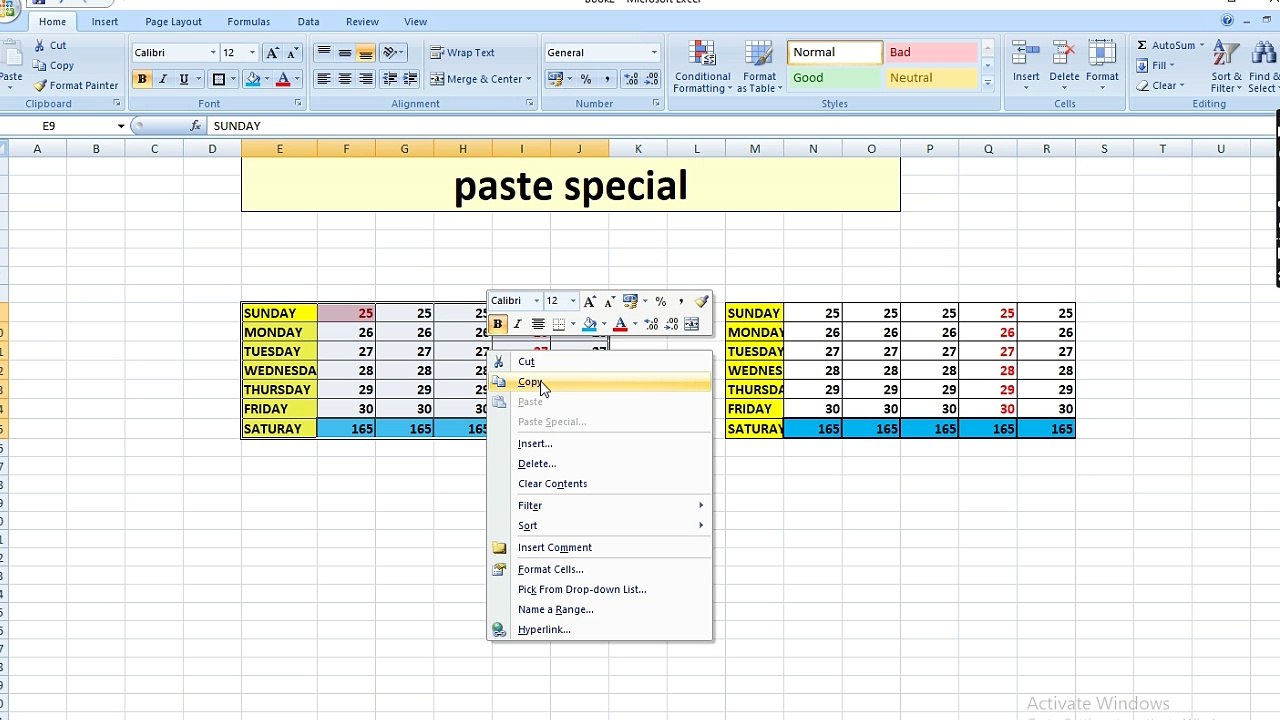Align text right using the ribbon icon
This screenshot has height=720, width=1280.
tap(366, 79)
